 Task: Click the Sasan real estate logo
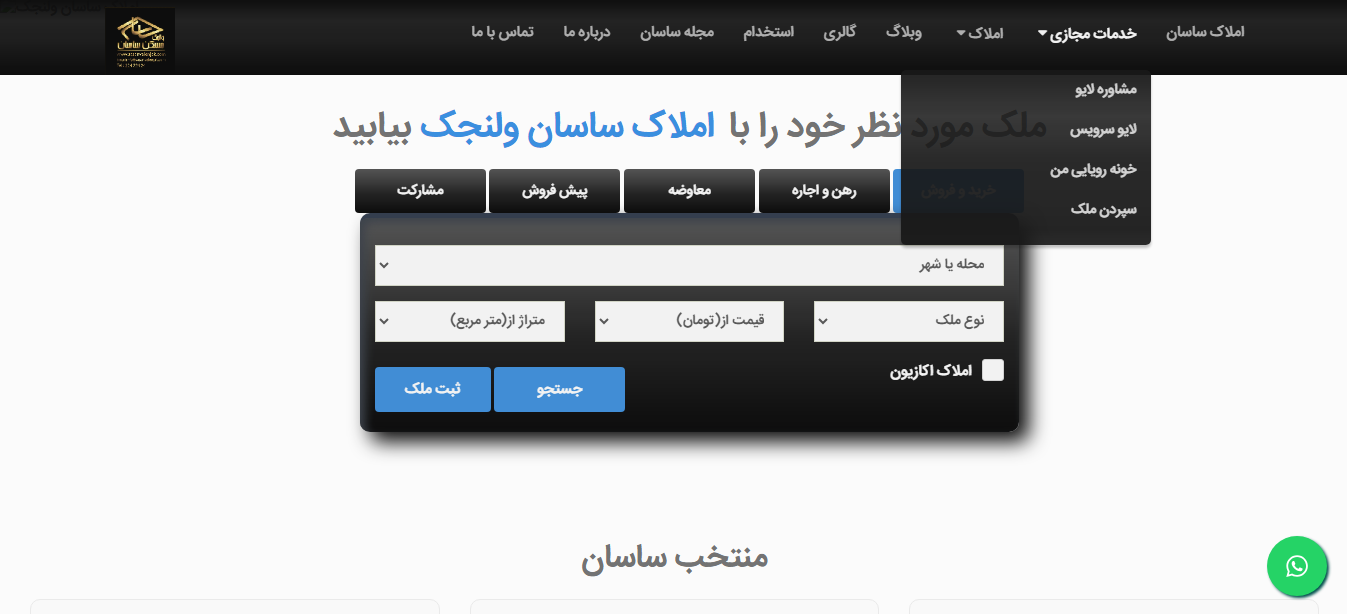point(140,40)
